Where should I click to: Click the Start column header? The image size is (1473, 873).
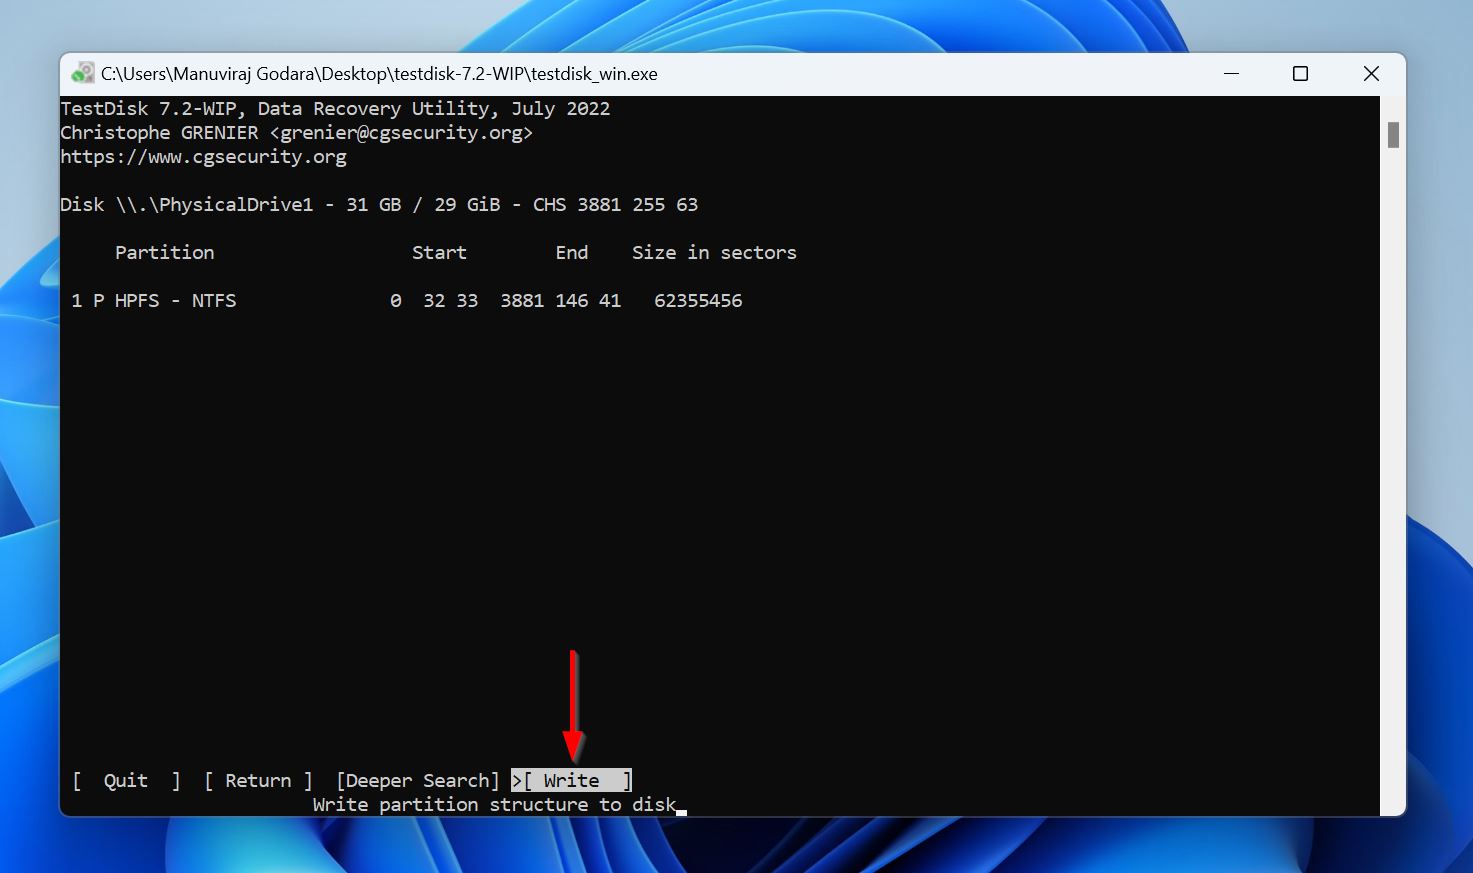click(439, 253)
